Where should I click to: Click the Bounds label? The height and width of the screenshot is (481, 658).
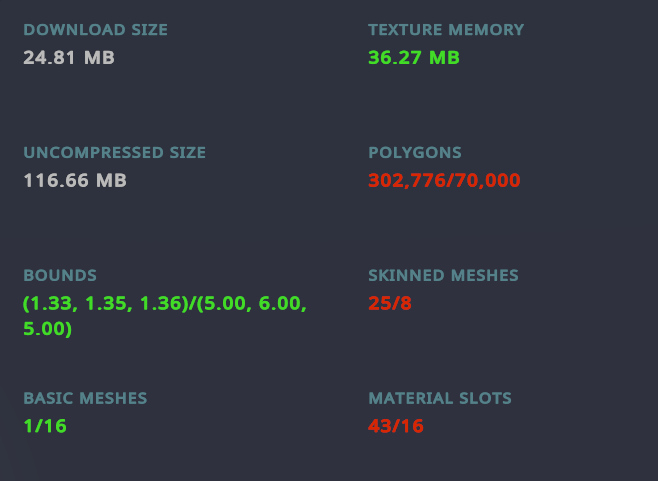point(60,276)
